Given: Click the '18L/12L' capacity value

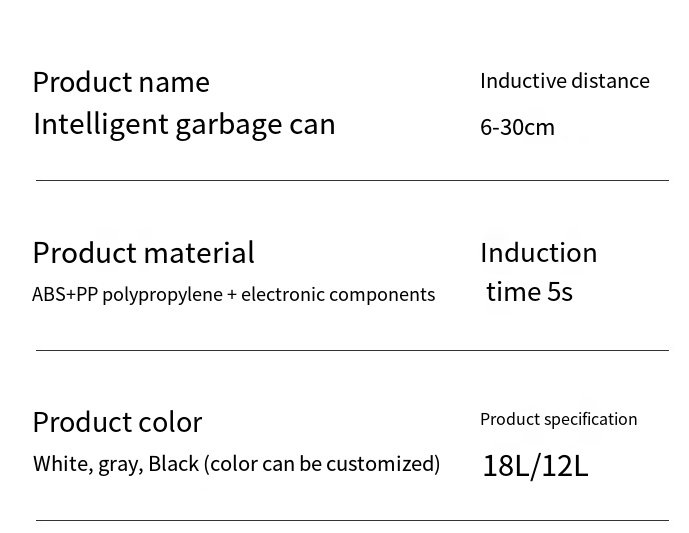Looking at the screenshot, I should pyautogui.click(x=535, y=466).
